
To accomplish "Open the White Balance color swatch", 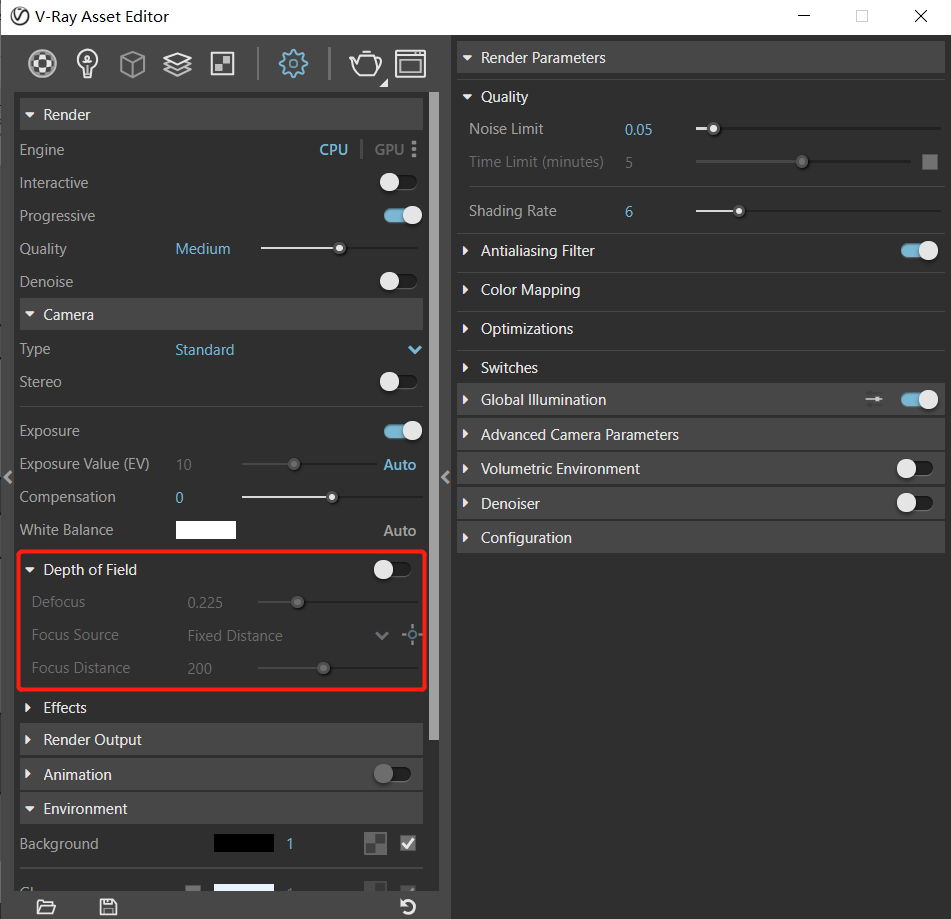I will tap(206, 530).
